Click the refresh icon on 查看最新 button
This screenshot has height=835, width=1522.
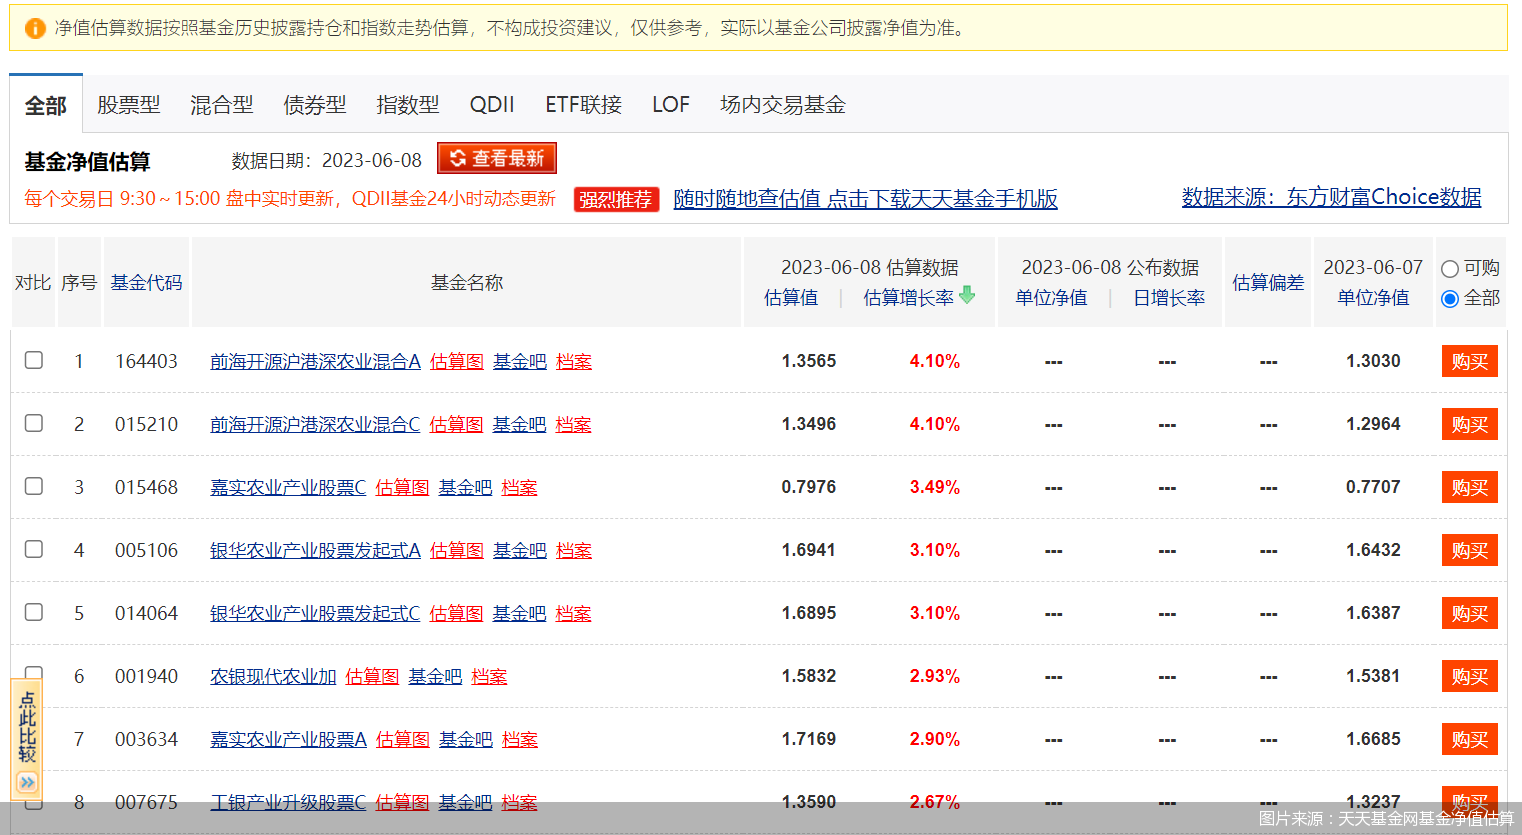coord(459,157)
